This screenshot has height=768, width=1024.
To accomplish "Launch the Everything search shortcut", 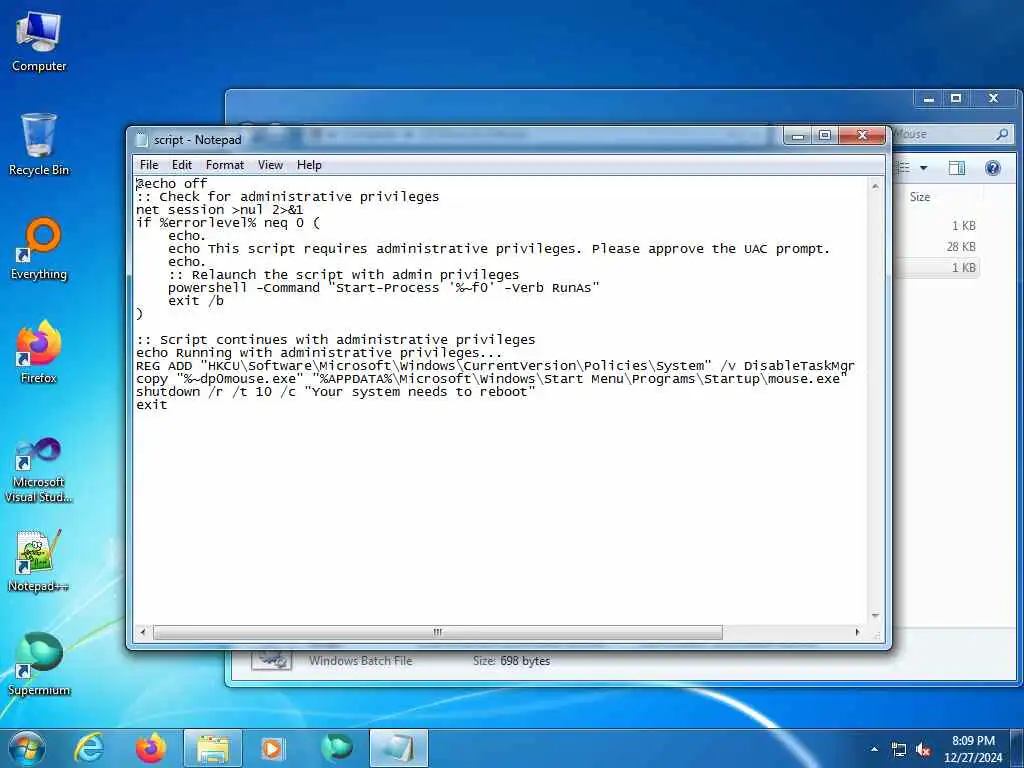I will 39,248.
